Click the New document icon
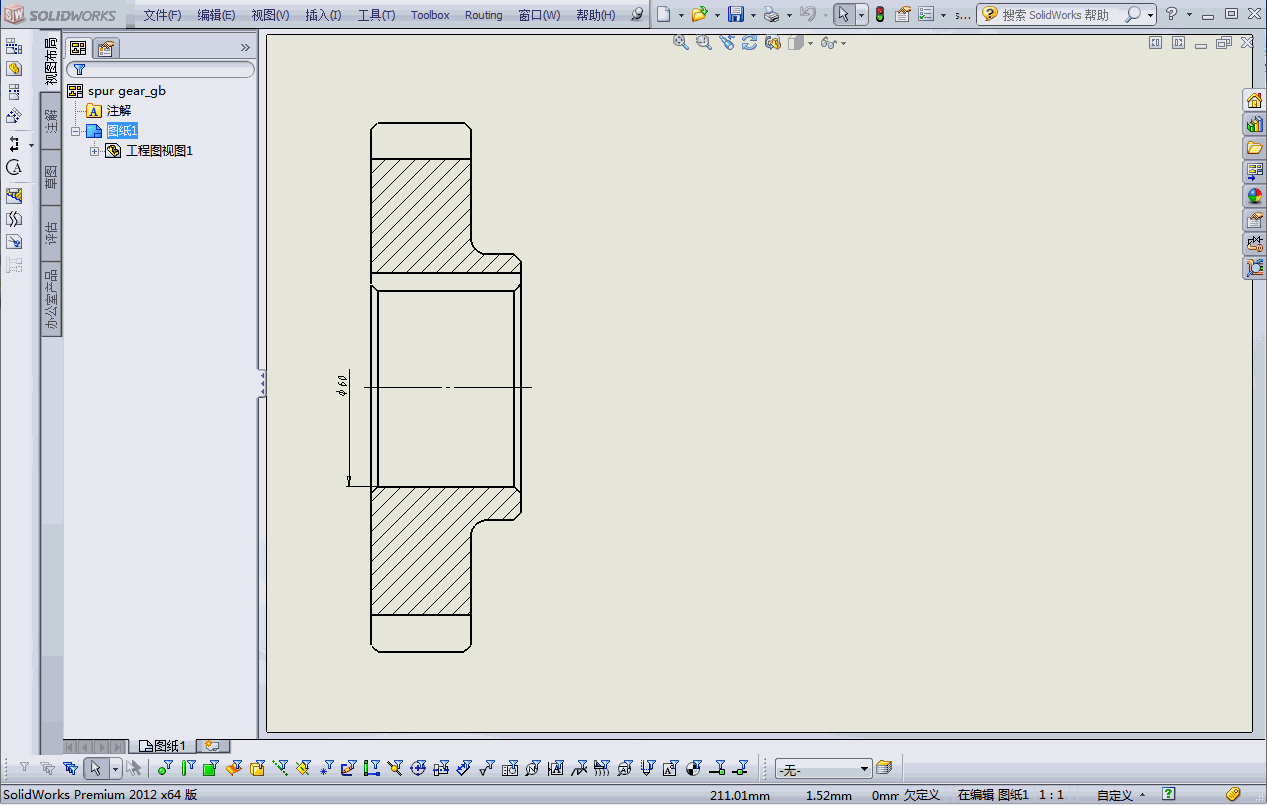Screen dimensions: 1267x805 [x=663, y=14]
